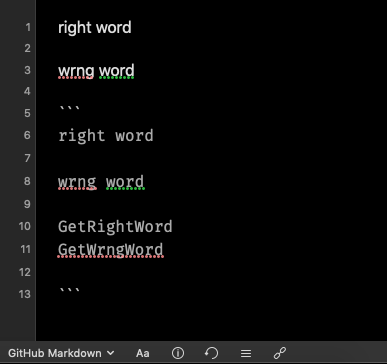Click line number 8 in gutter
Image resolution: width=387 pixels, height=364 pixels.
[27, 181]
